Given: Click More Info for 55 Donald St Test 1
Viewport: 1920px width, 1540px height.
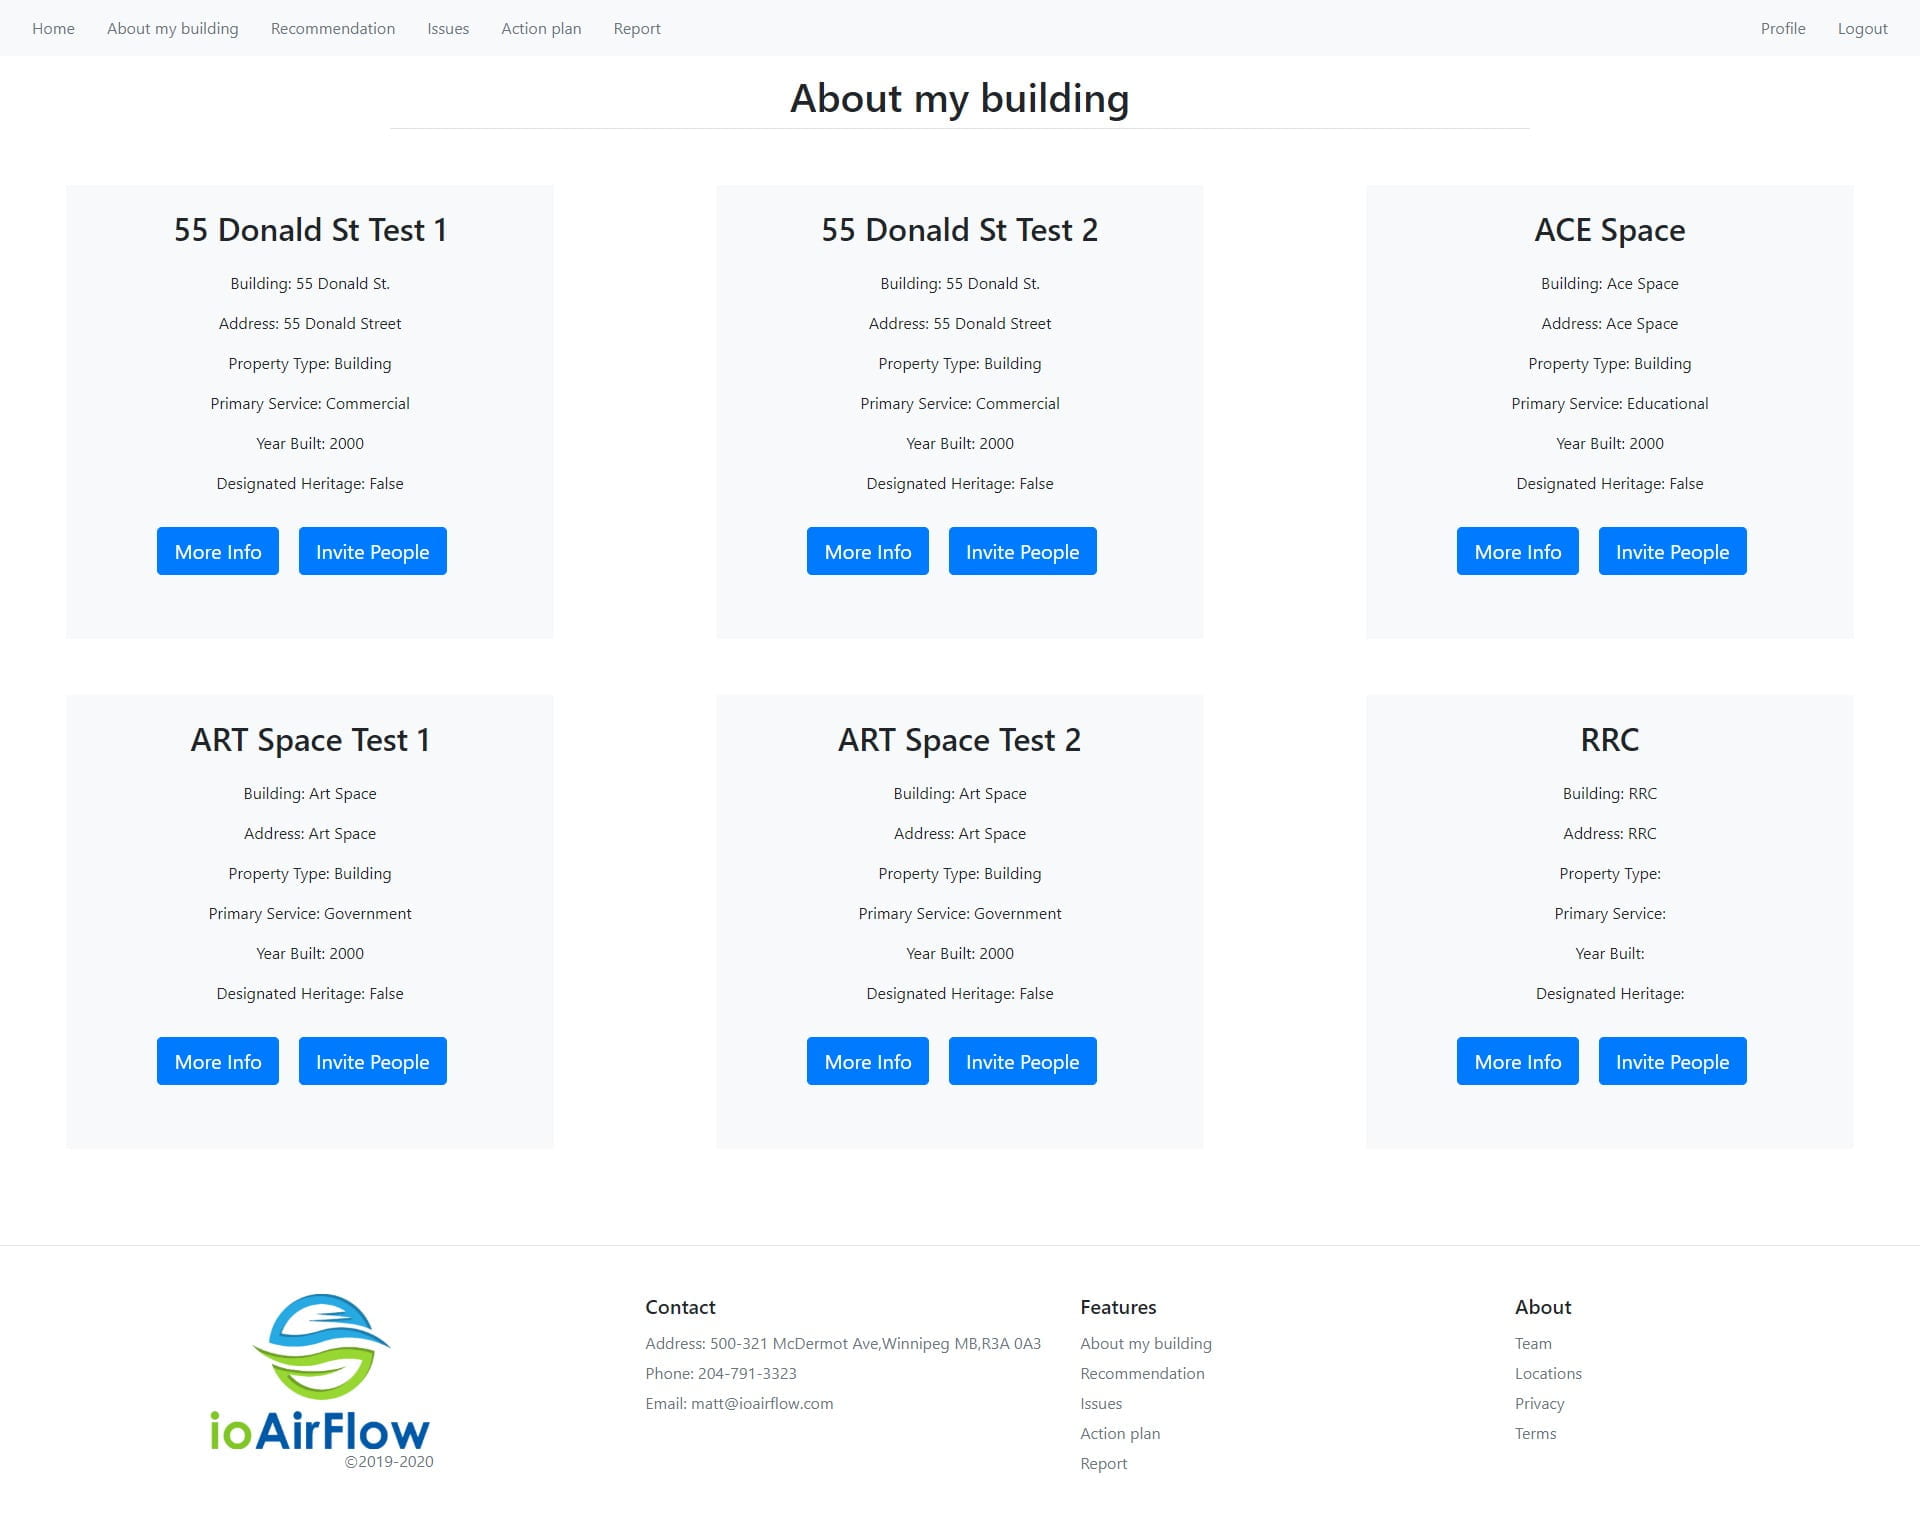Looking at the screenshot, I should (x=217, y=551).
